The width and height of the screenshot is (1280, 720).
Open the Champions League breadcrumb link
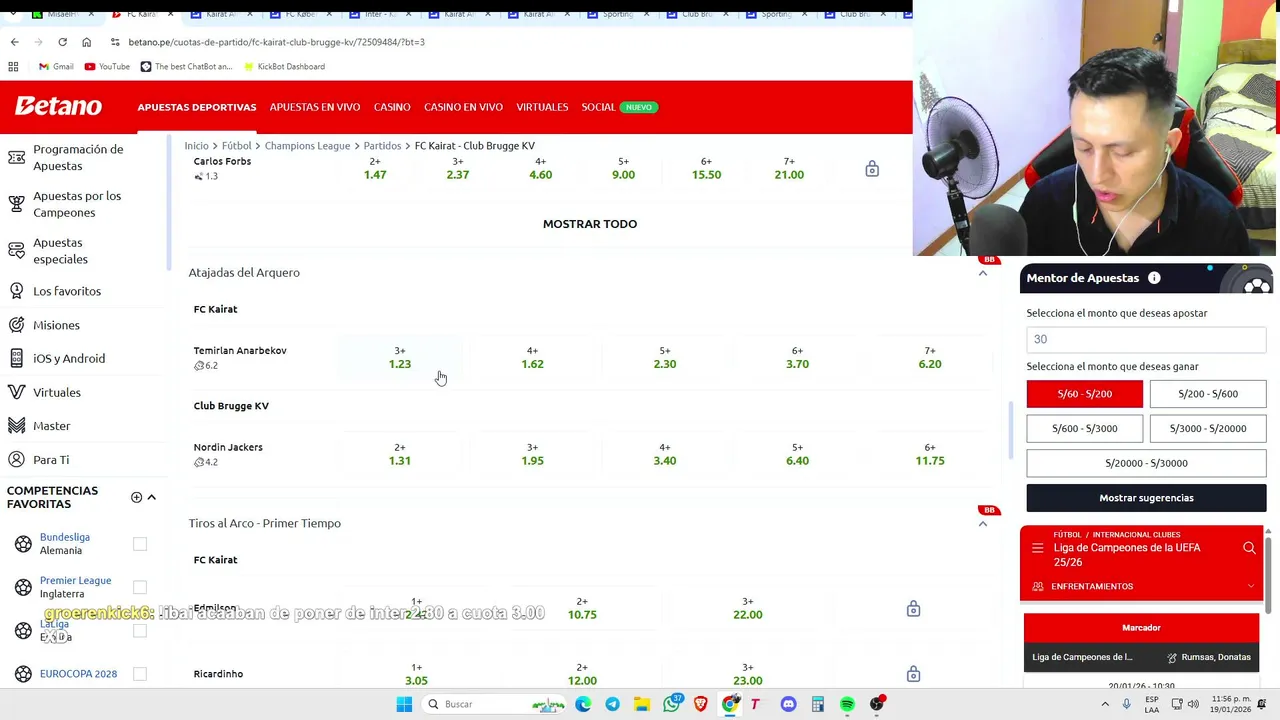pyautogui.click(x=307, y=146)
